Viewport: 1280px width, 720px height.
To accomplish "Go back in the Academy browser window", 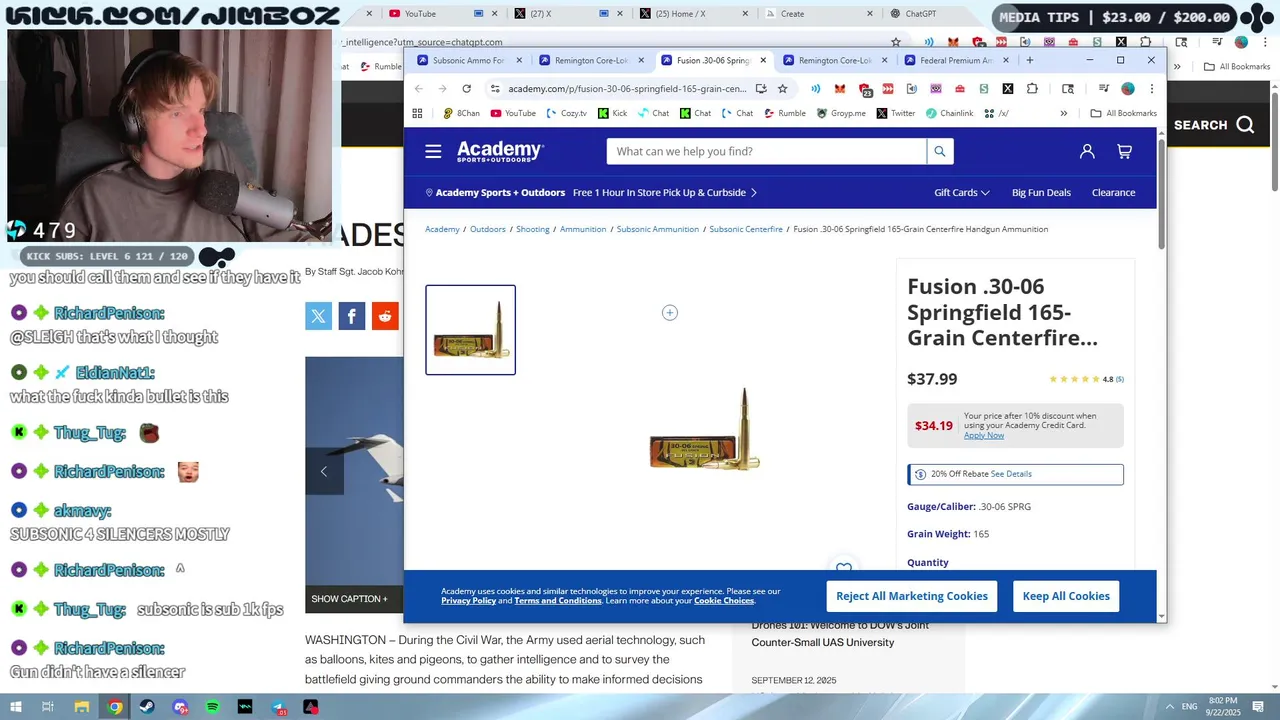I will (419, 88).
